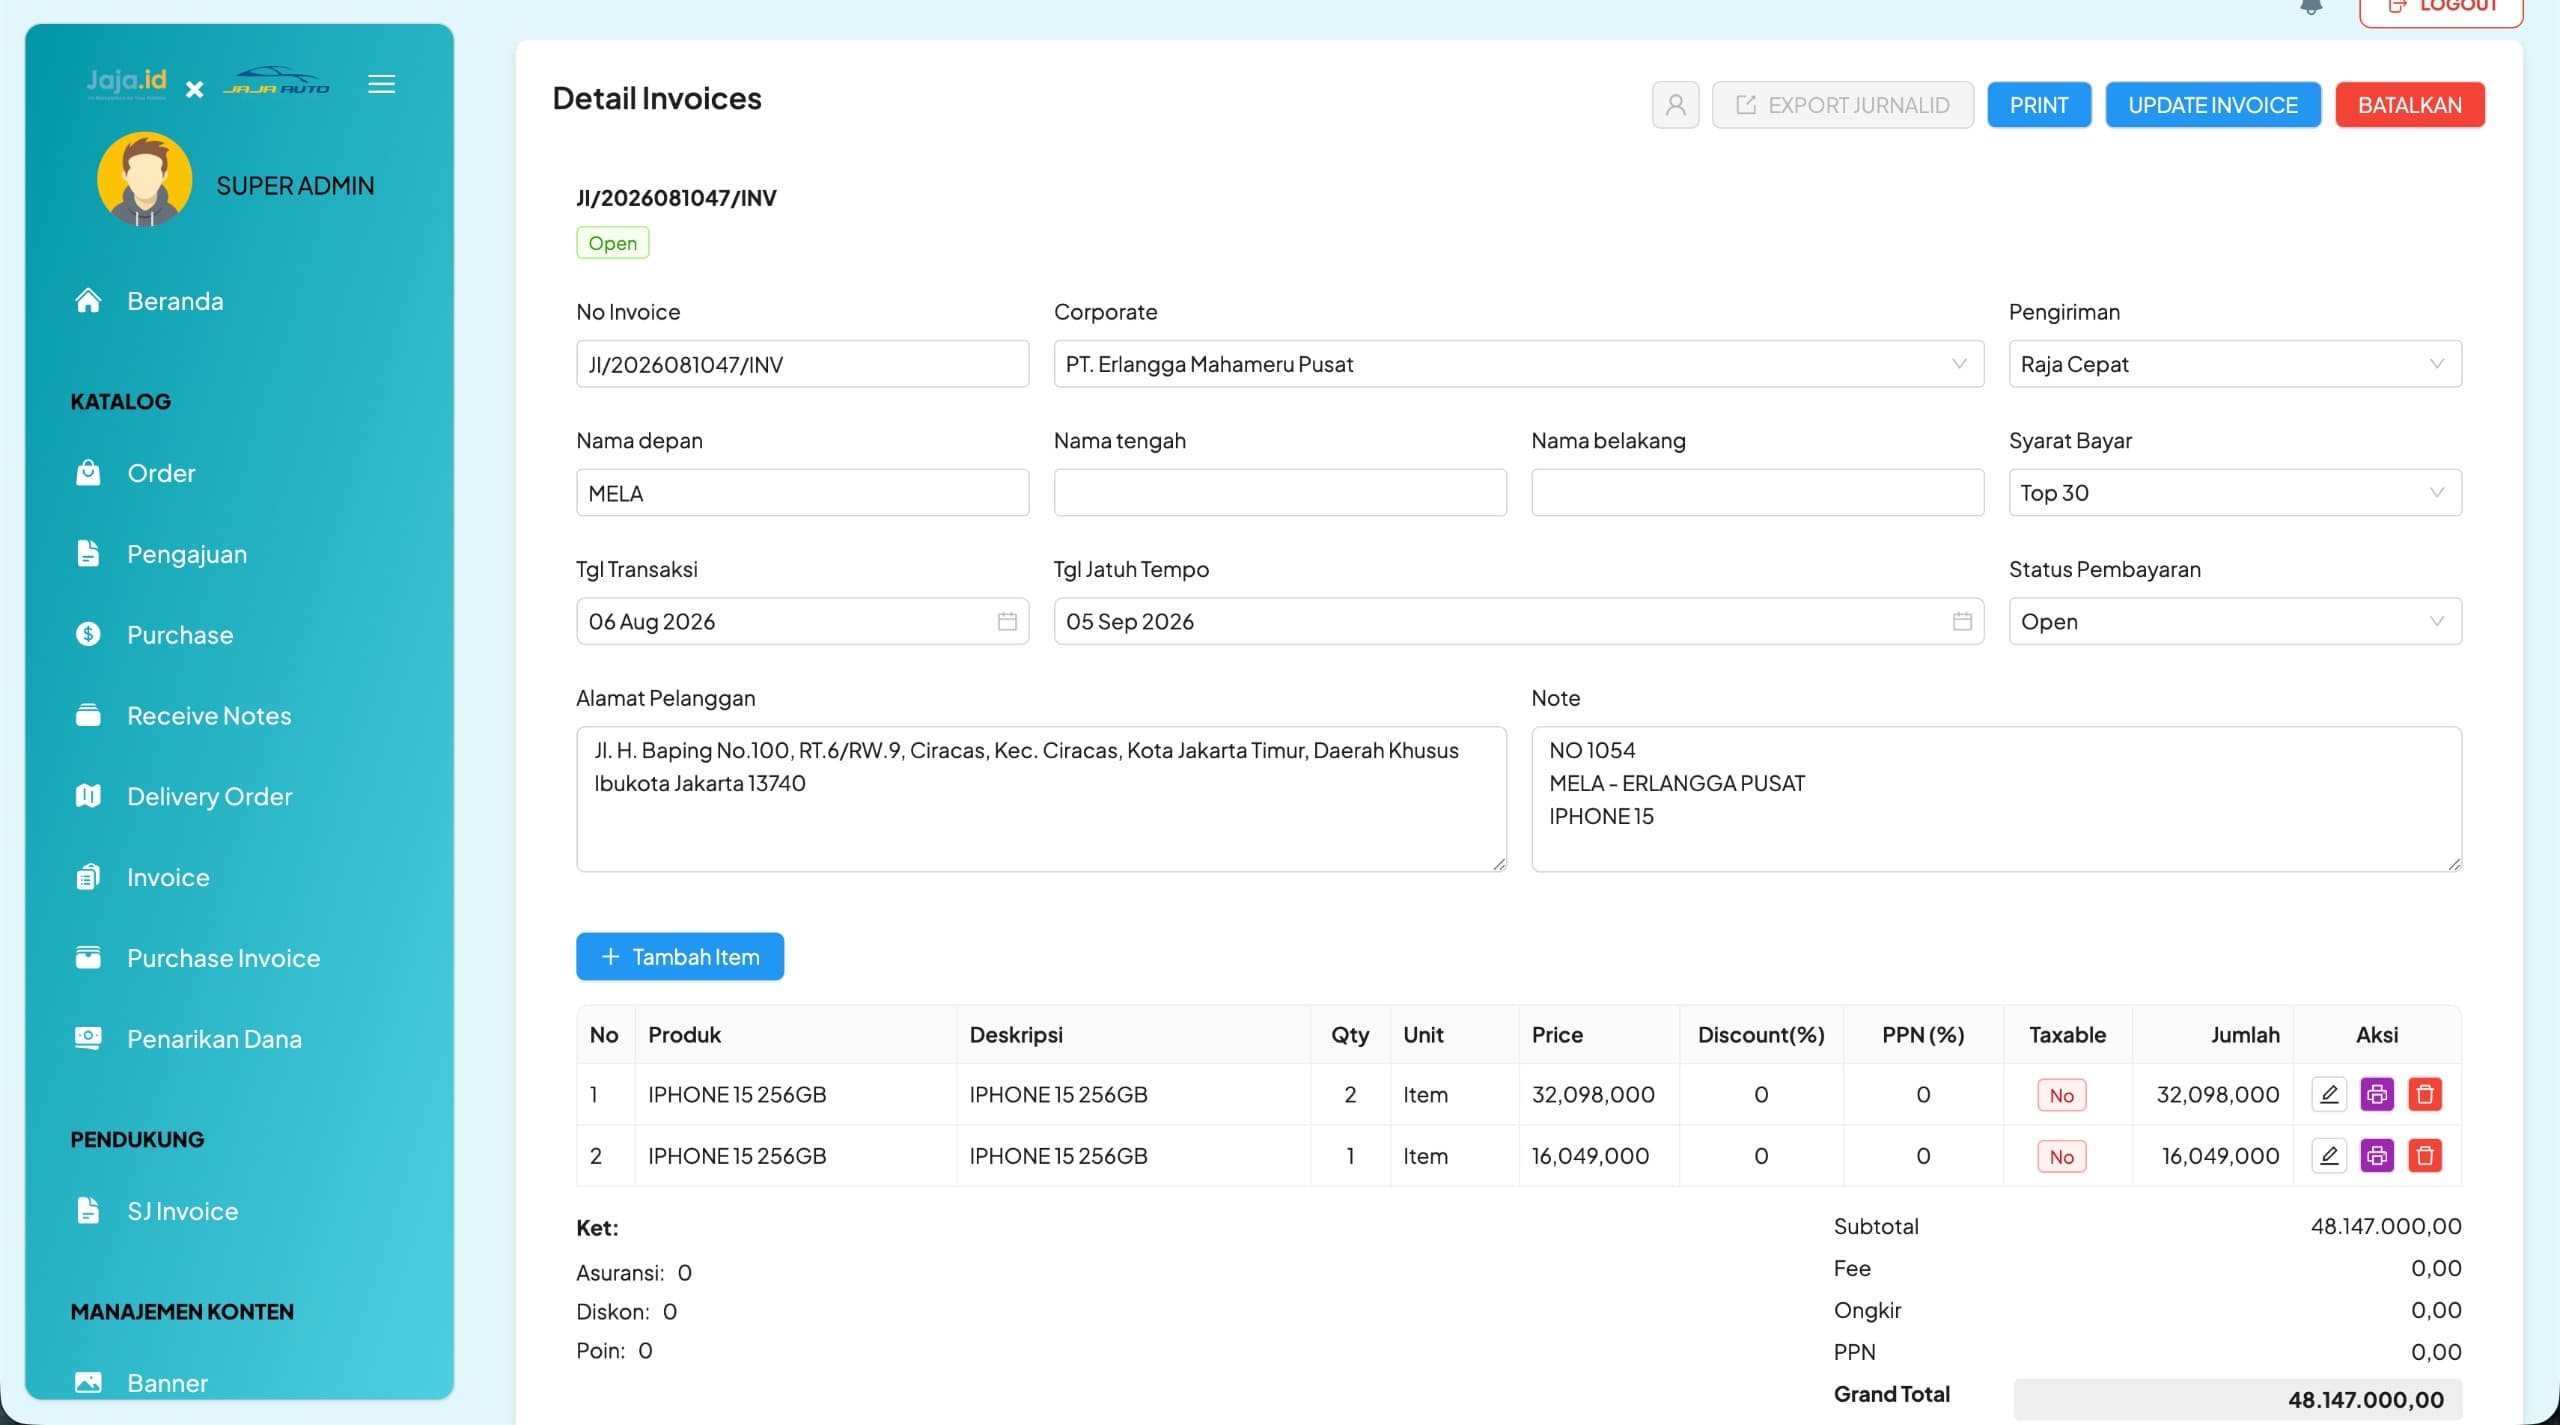Click UPDATE INVOICE button

[x=2212, y=105]
